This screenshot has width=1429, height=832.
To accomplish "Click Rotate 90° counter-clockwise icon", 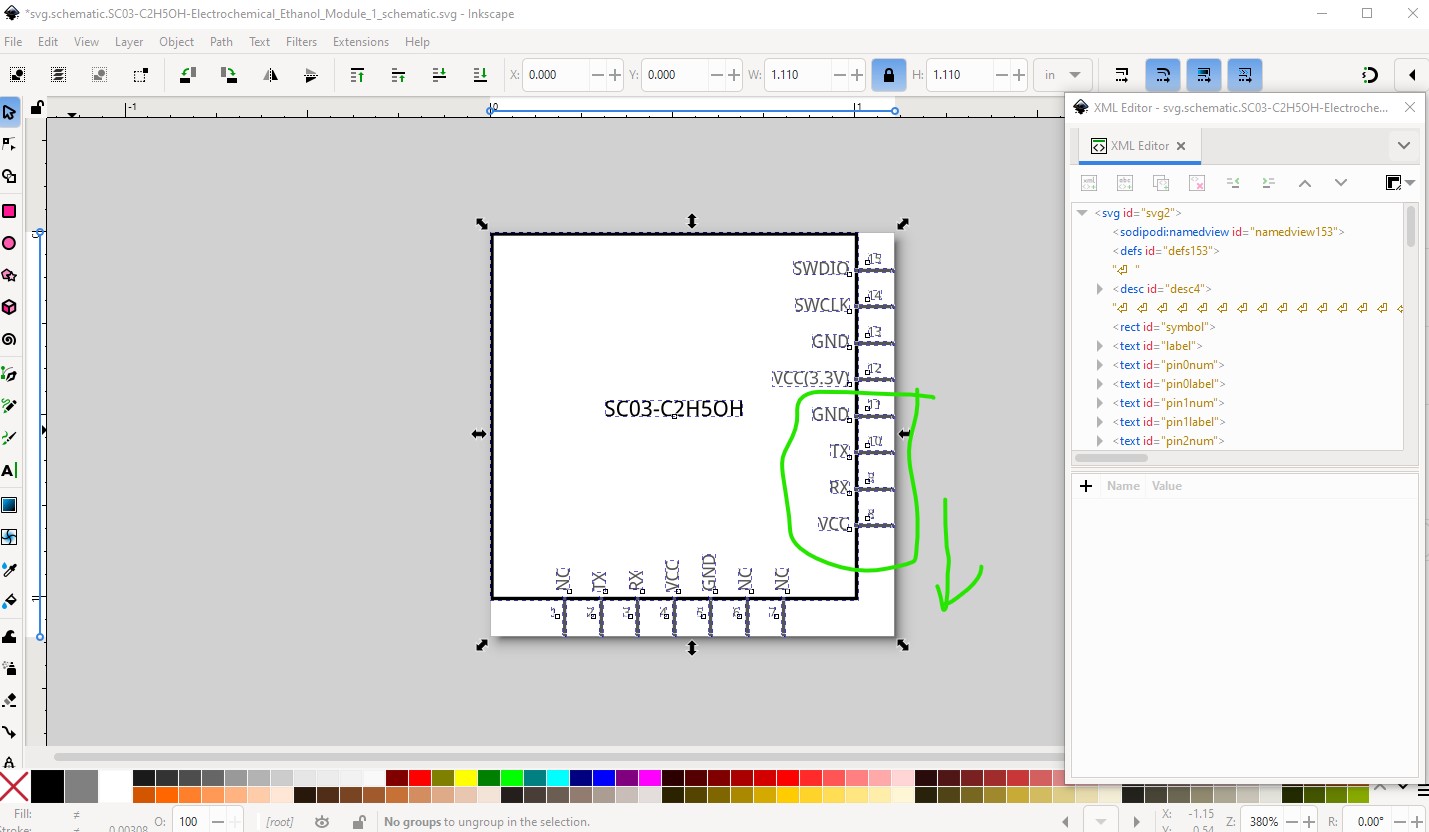I will pos(187,75).
